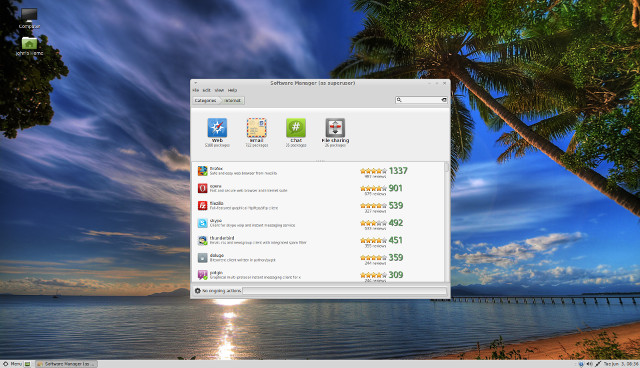
Task: Click the 901 score for Opera
Action: [396, 188]
